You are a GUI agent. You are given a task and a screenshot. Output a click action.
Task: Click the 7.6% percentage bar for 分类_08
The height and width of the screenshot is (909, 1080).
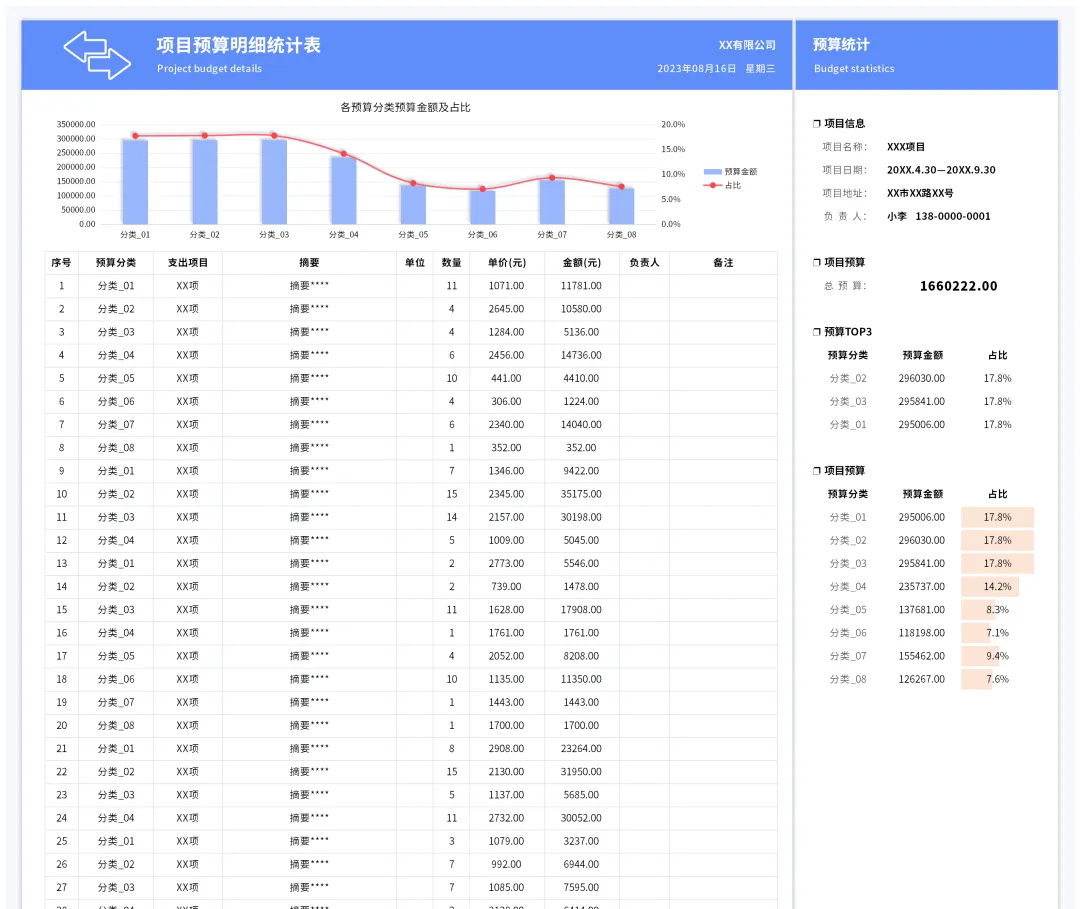tap(979, 679)
